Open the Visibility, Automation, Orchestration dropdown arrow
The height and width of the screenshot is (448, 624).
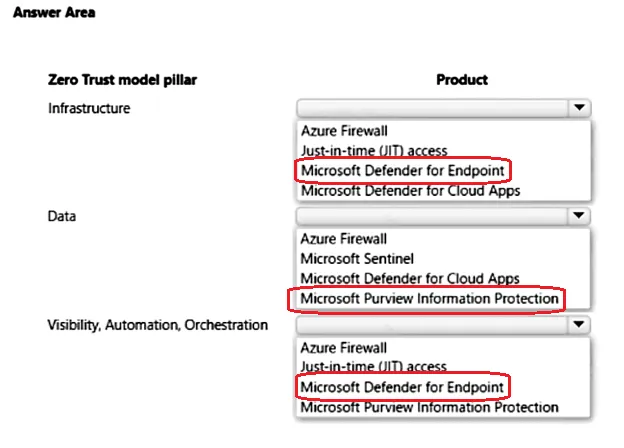point(579,324)
